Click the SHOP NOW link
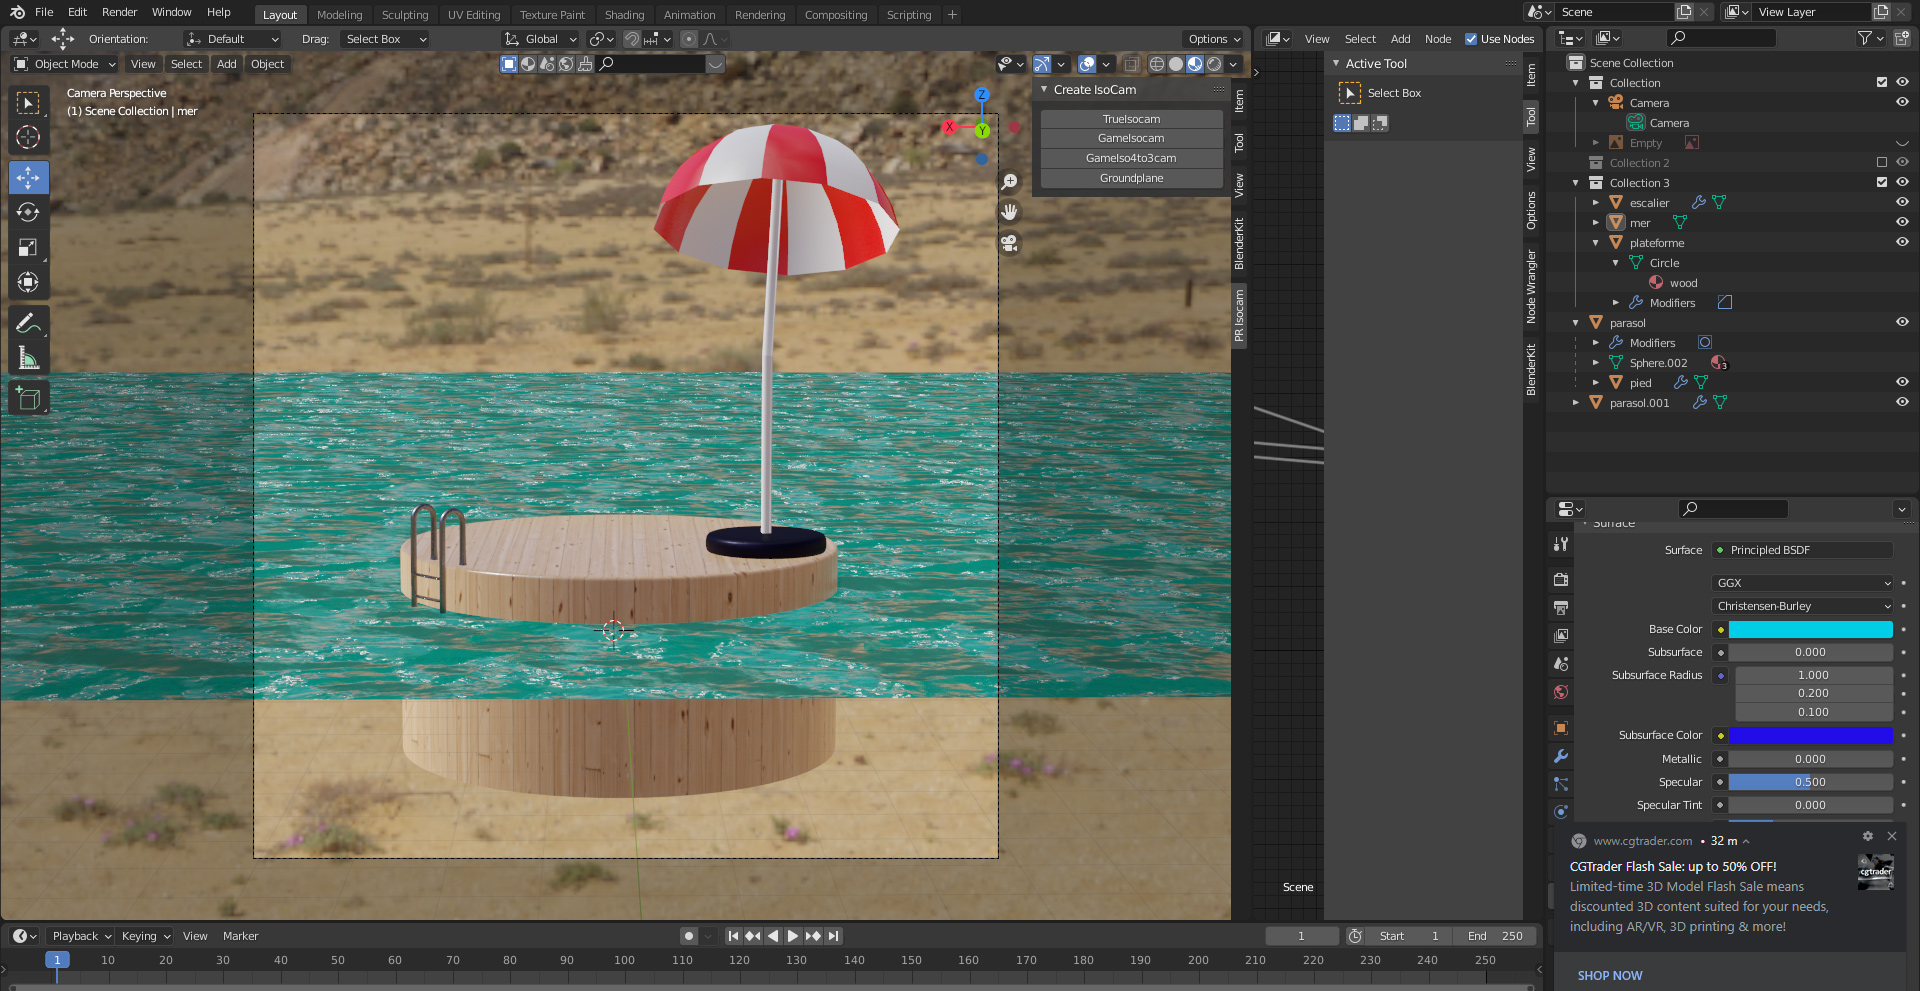The height and width of the screenshot is (991, 1920). [1609, 975]
